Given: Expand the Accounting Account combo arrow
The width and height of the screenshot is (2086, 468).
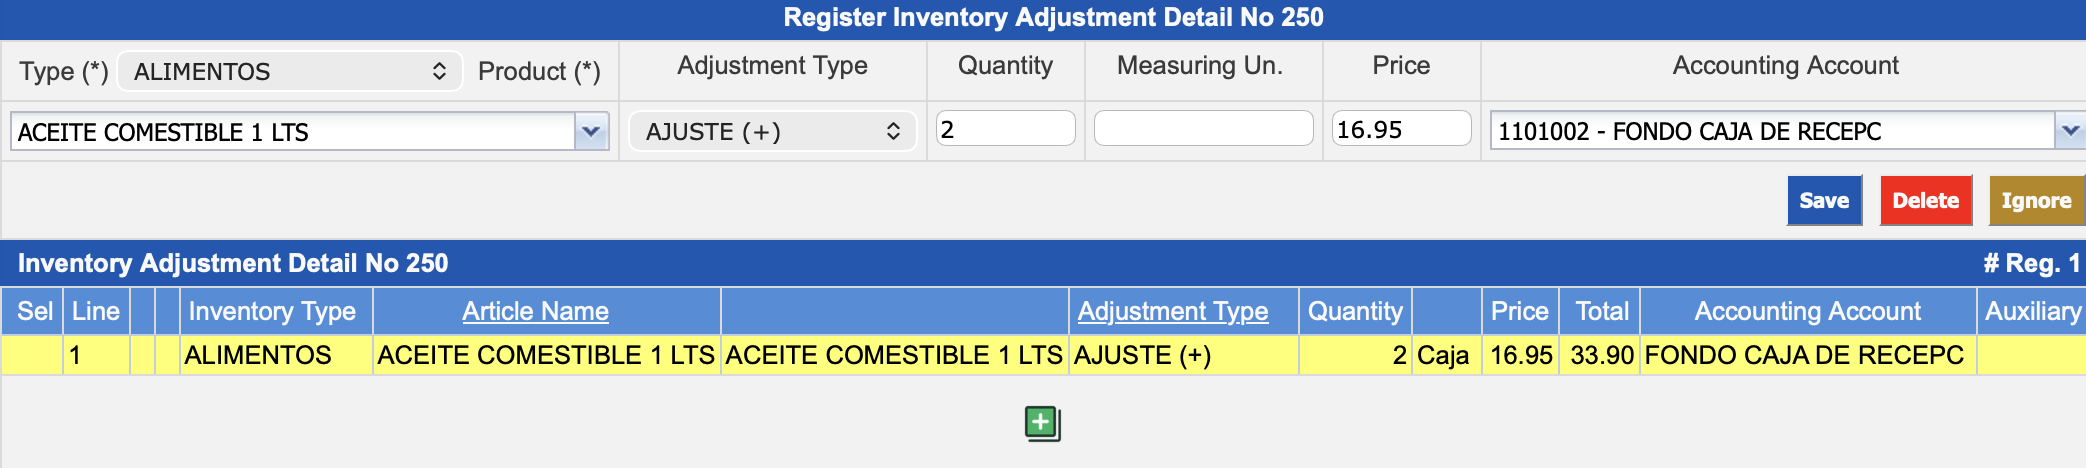Looking at the screenshot, I should [x=2069, y=131].
